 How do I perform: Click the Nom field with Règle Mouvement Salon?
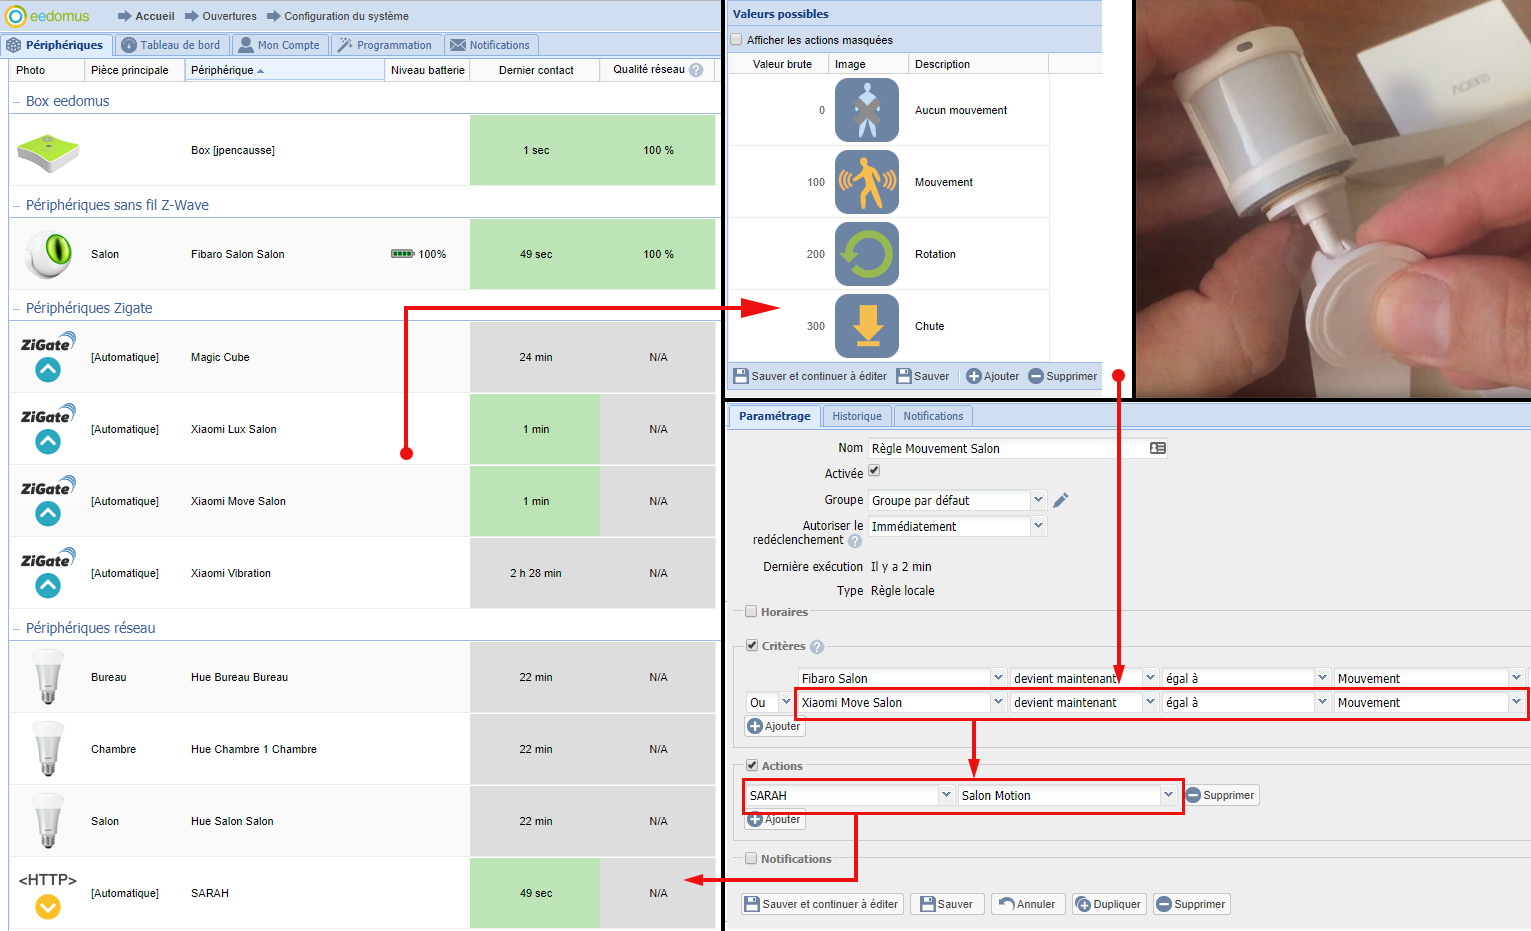[x=1008, y=449]
